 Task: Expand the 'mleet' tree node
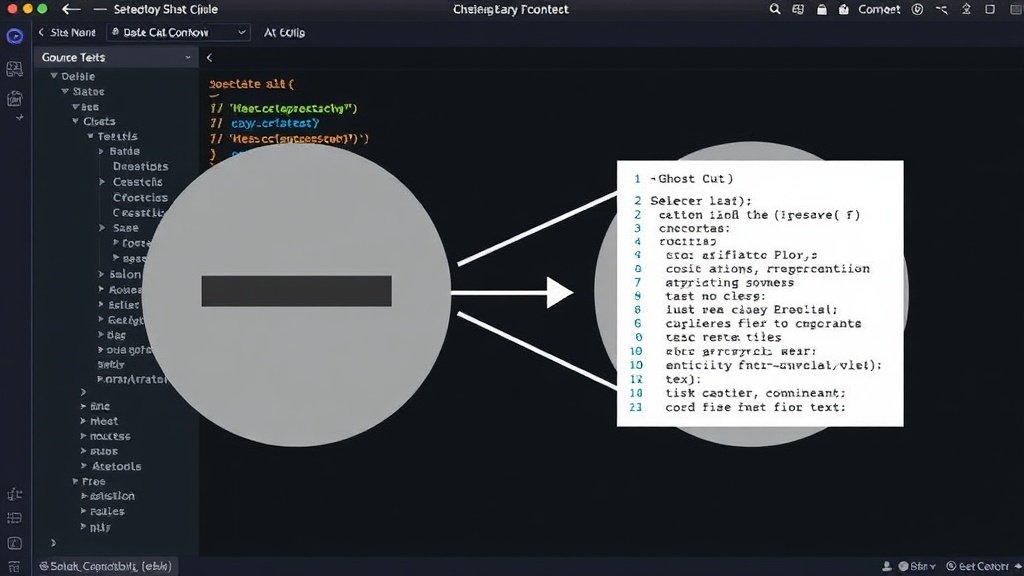coord(83,421)
